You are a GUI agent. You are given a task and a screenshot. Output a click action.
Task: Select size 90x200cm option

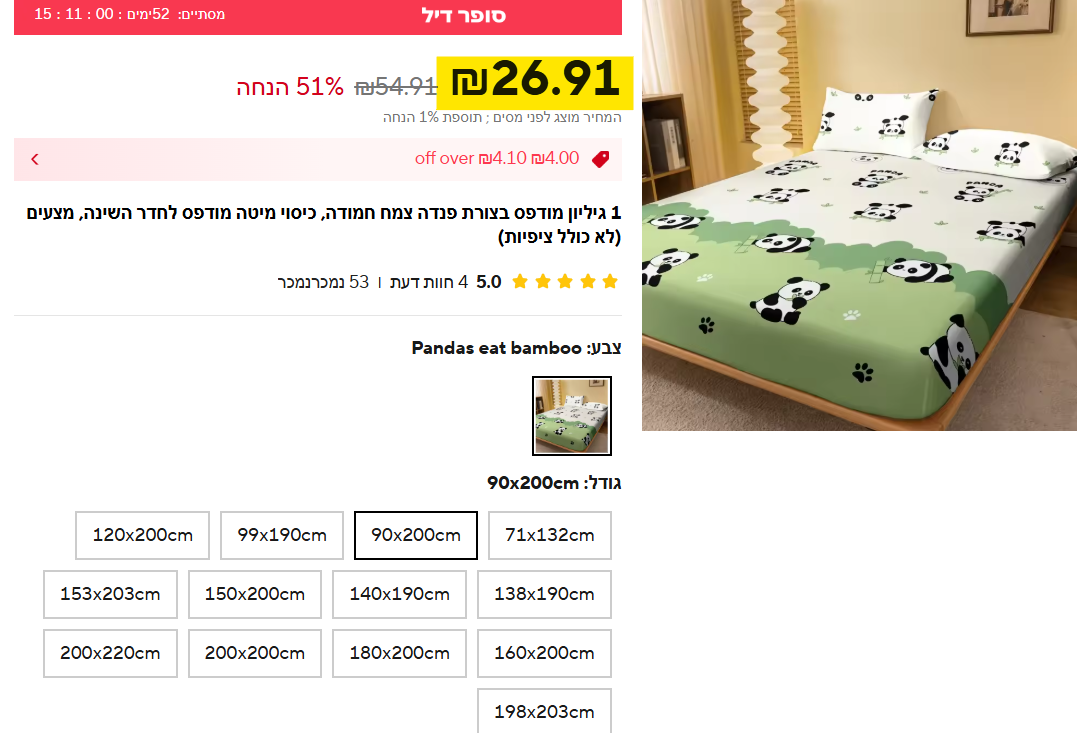416,535
